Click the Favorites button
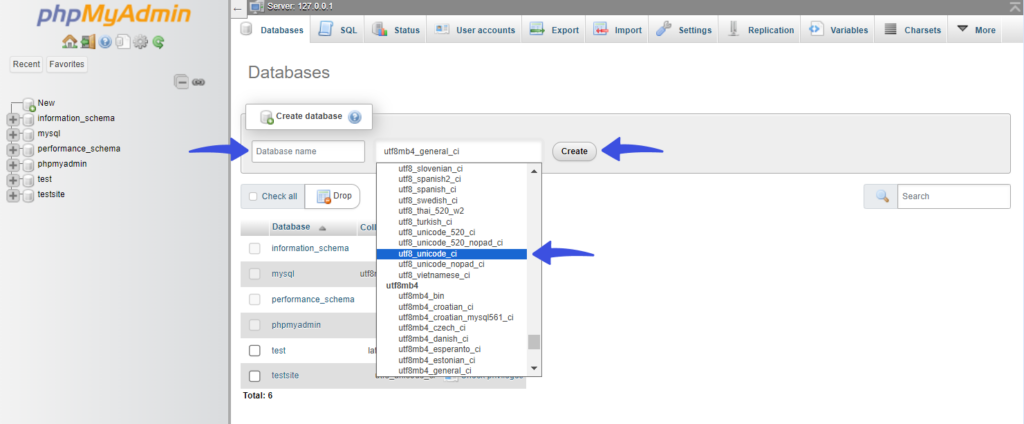Screen dimensions: 1024x424 67,64
